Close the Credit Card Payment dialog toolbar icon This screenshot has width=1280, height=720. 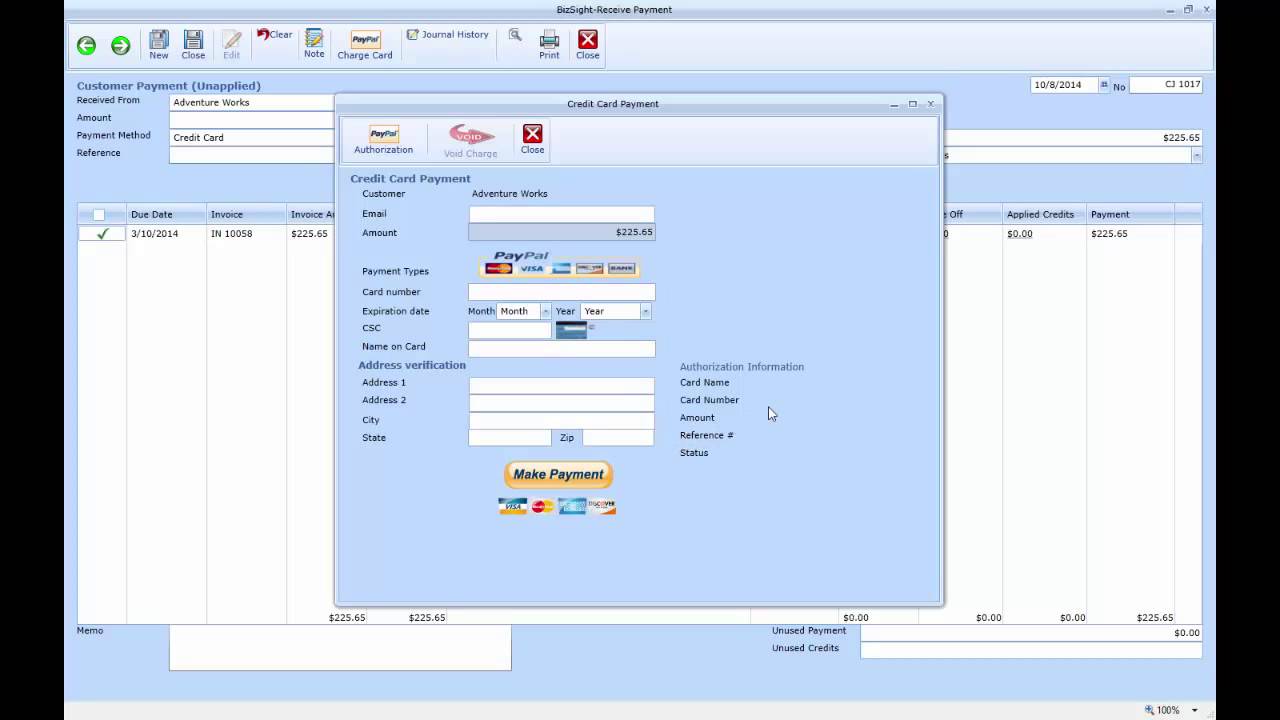click(x=532, y=139)
